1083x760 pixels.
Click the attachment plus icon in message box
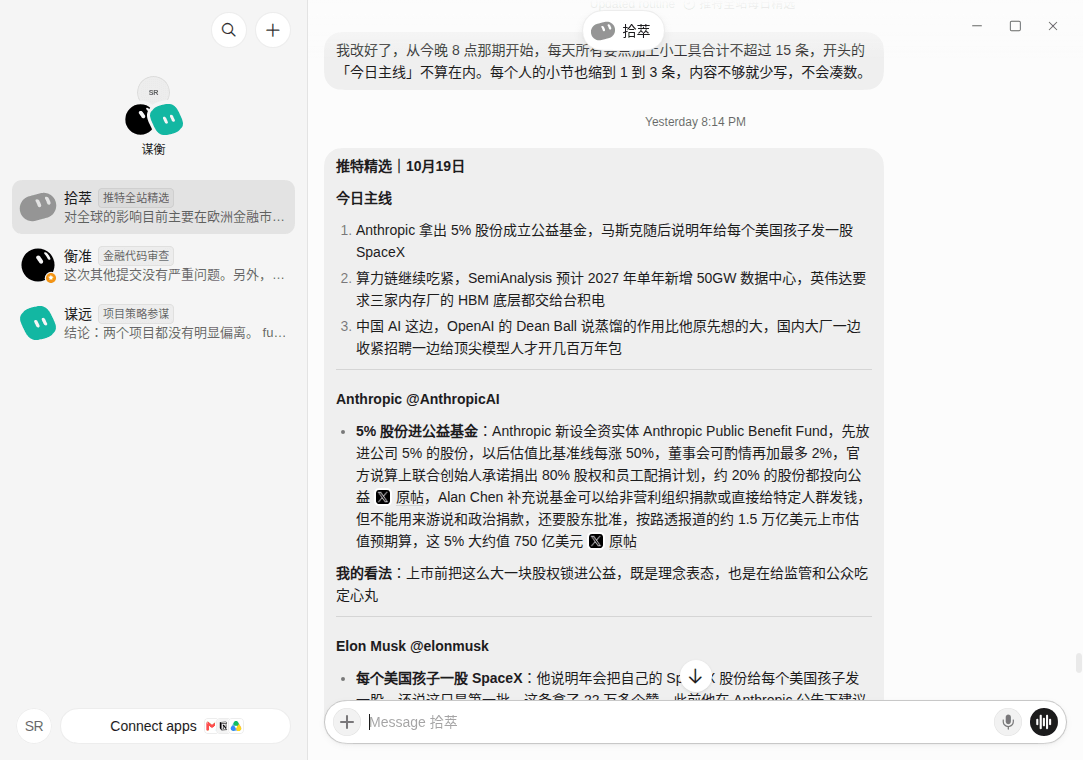347,722
